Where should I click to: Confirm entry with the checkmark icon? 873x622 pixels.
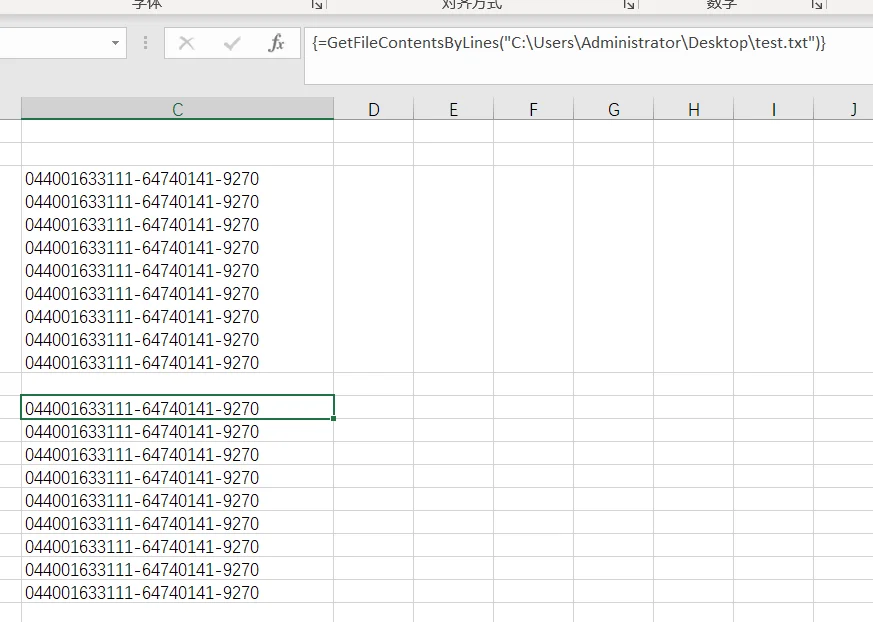coord(232,43)
